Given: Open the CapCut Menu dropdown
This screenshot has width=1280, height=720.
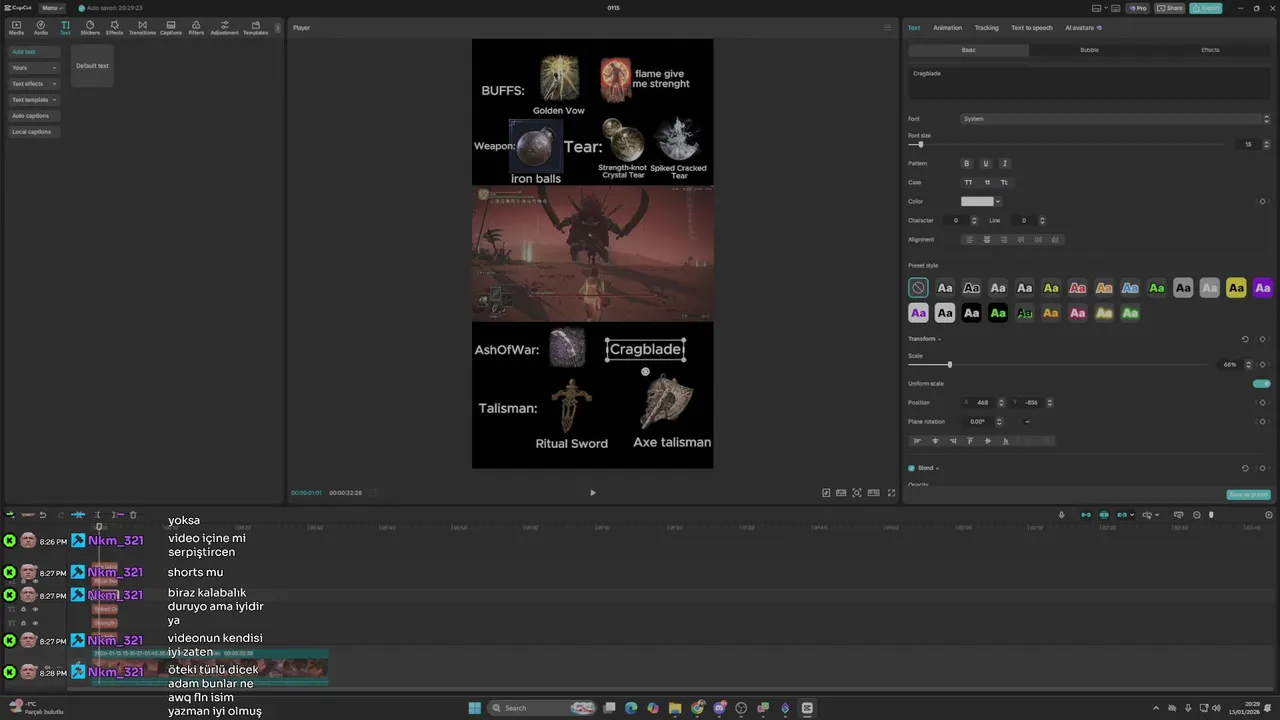Looking at the screenshot, I should pos(52,8).
